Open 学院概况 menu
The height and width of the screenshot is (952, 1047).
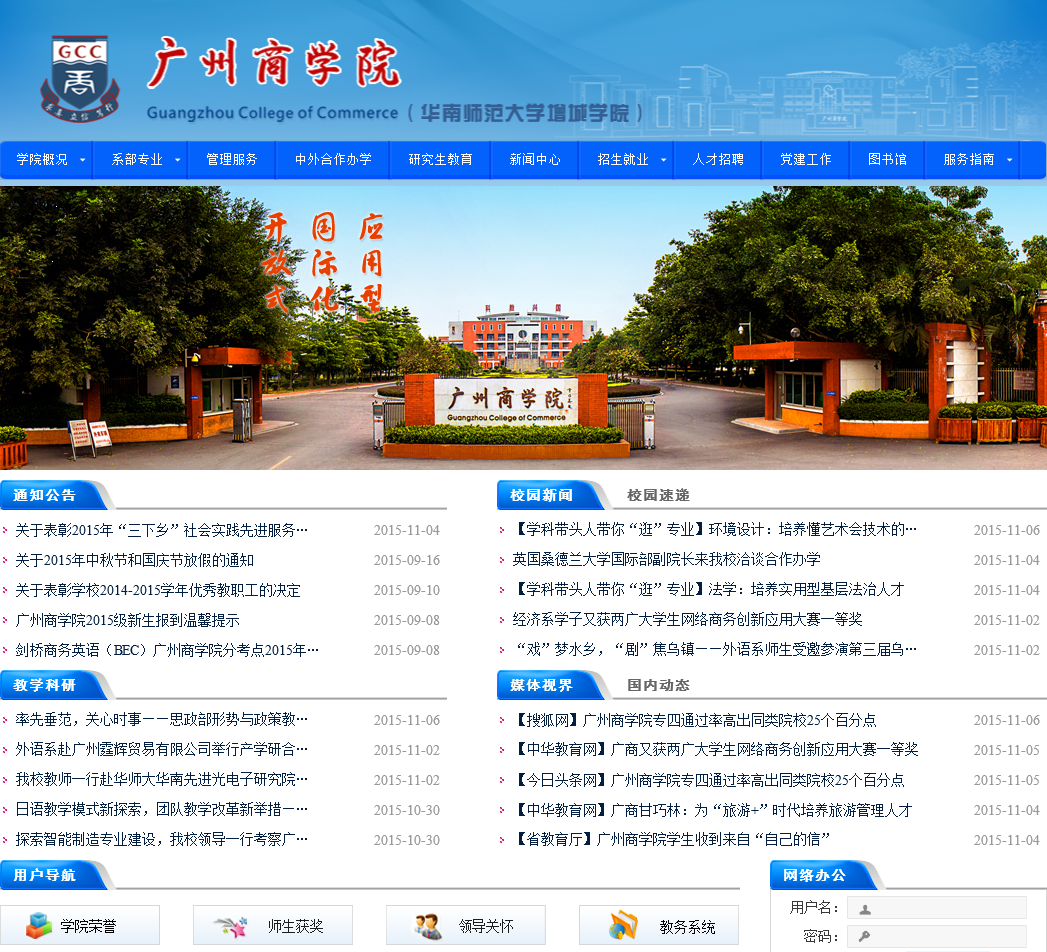pyautogui.click(x=42, y=160)
